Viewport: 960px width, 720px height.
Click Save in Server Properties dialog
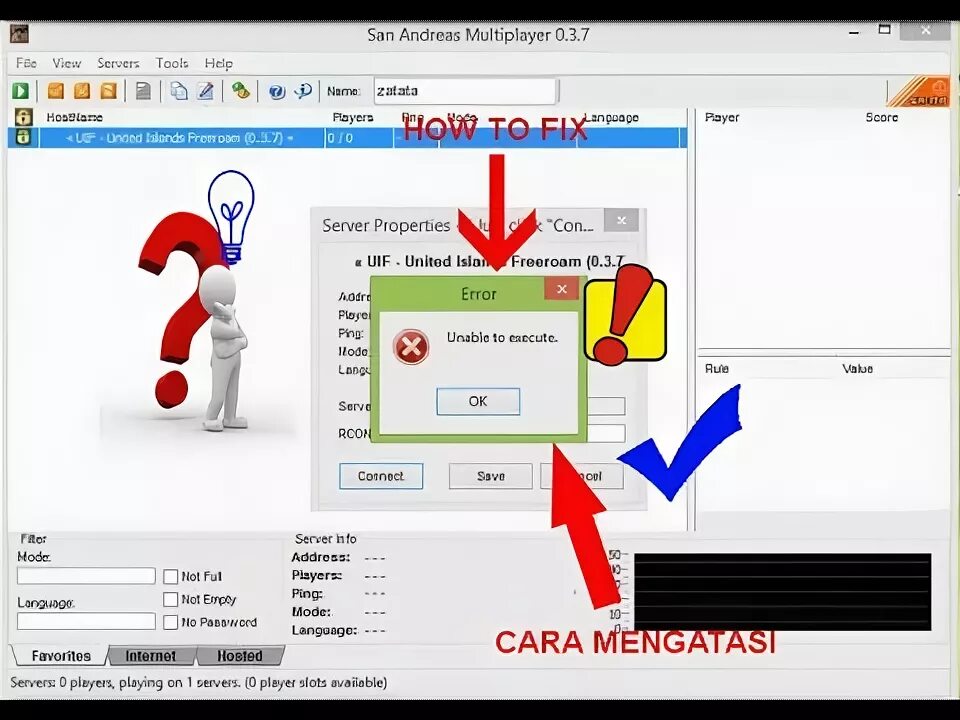click(x=490, y=476)
